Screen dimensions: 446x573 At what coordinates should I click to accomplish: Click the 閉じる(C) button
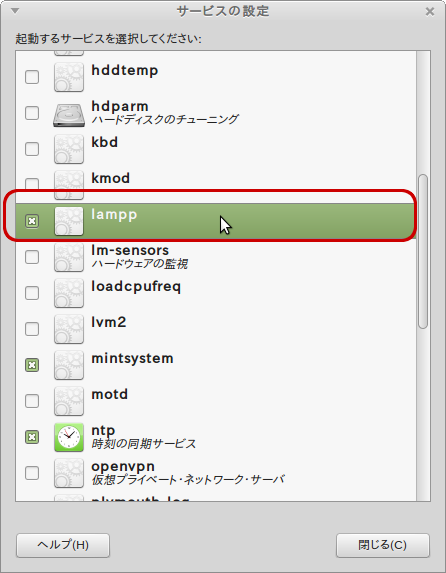[382, 545]
